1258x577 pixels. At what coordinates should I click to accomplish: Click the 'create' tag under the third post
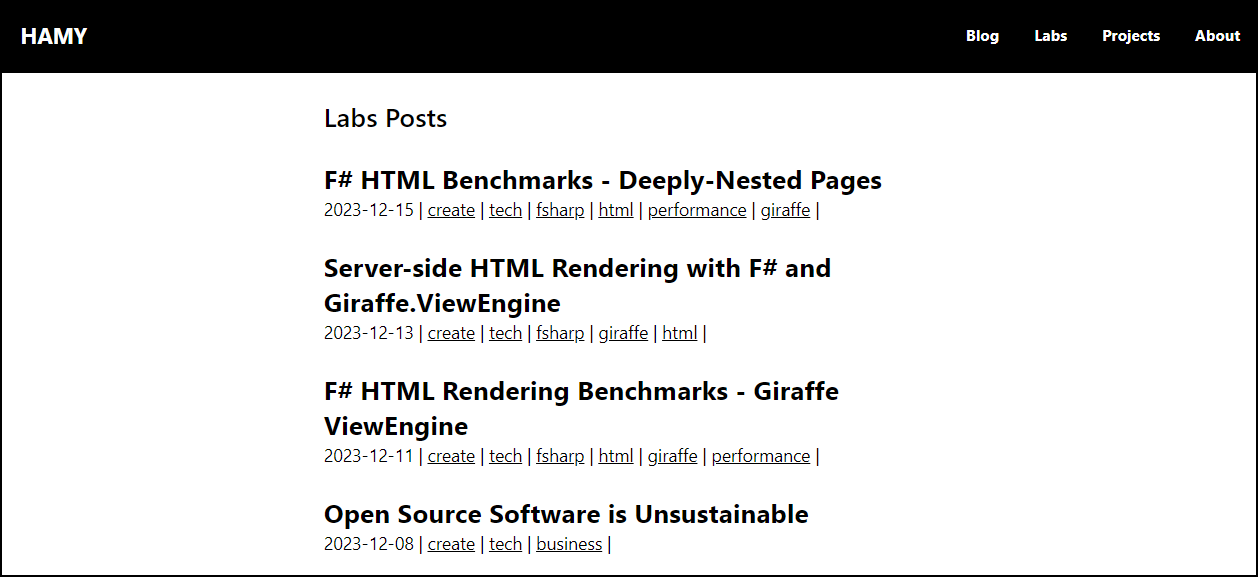(x=451, y=455)
